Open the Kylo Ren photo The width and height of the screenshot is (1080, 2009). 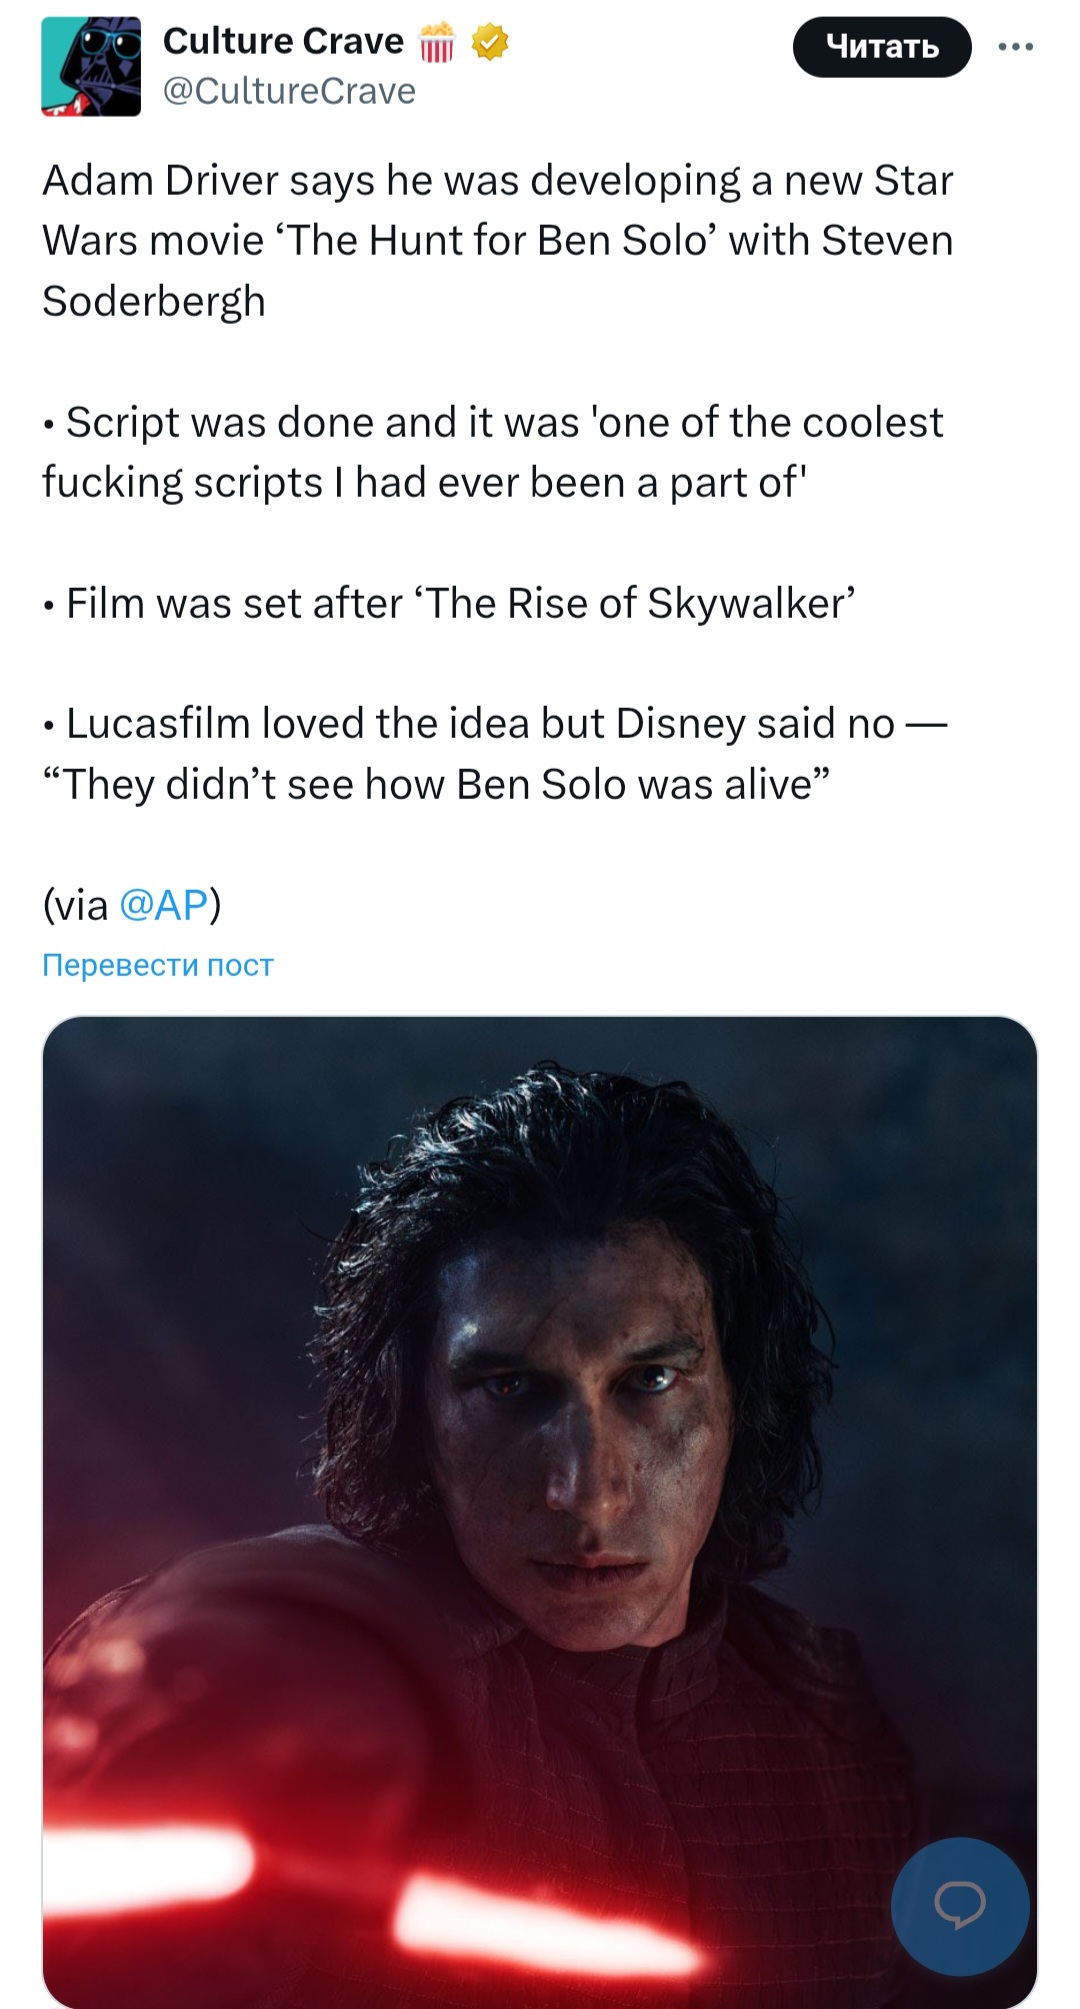[x=540, y=1400]
